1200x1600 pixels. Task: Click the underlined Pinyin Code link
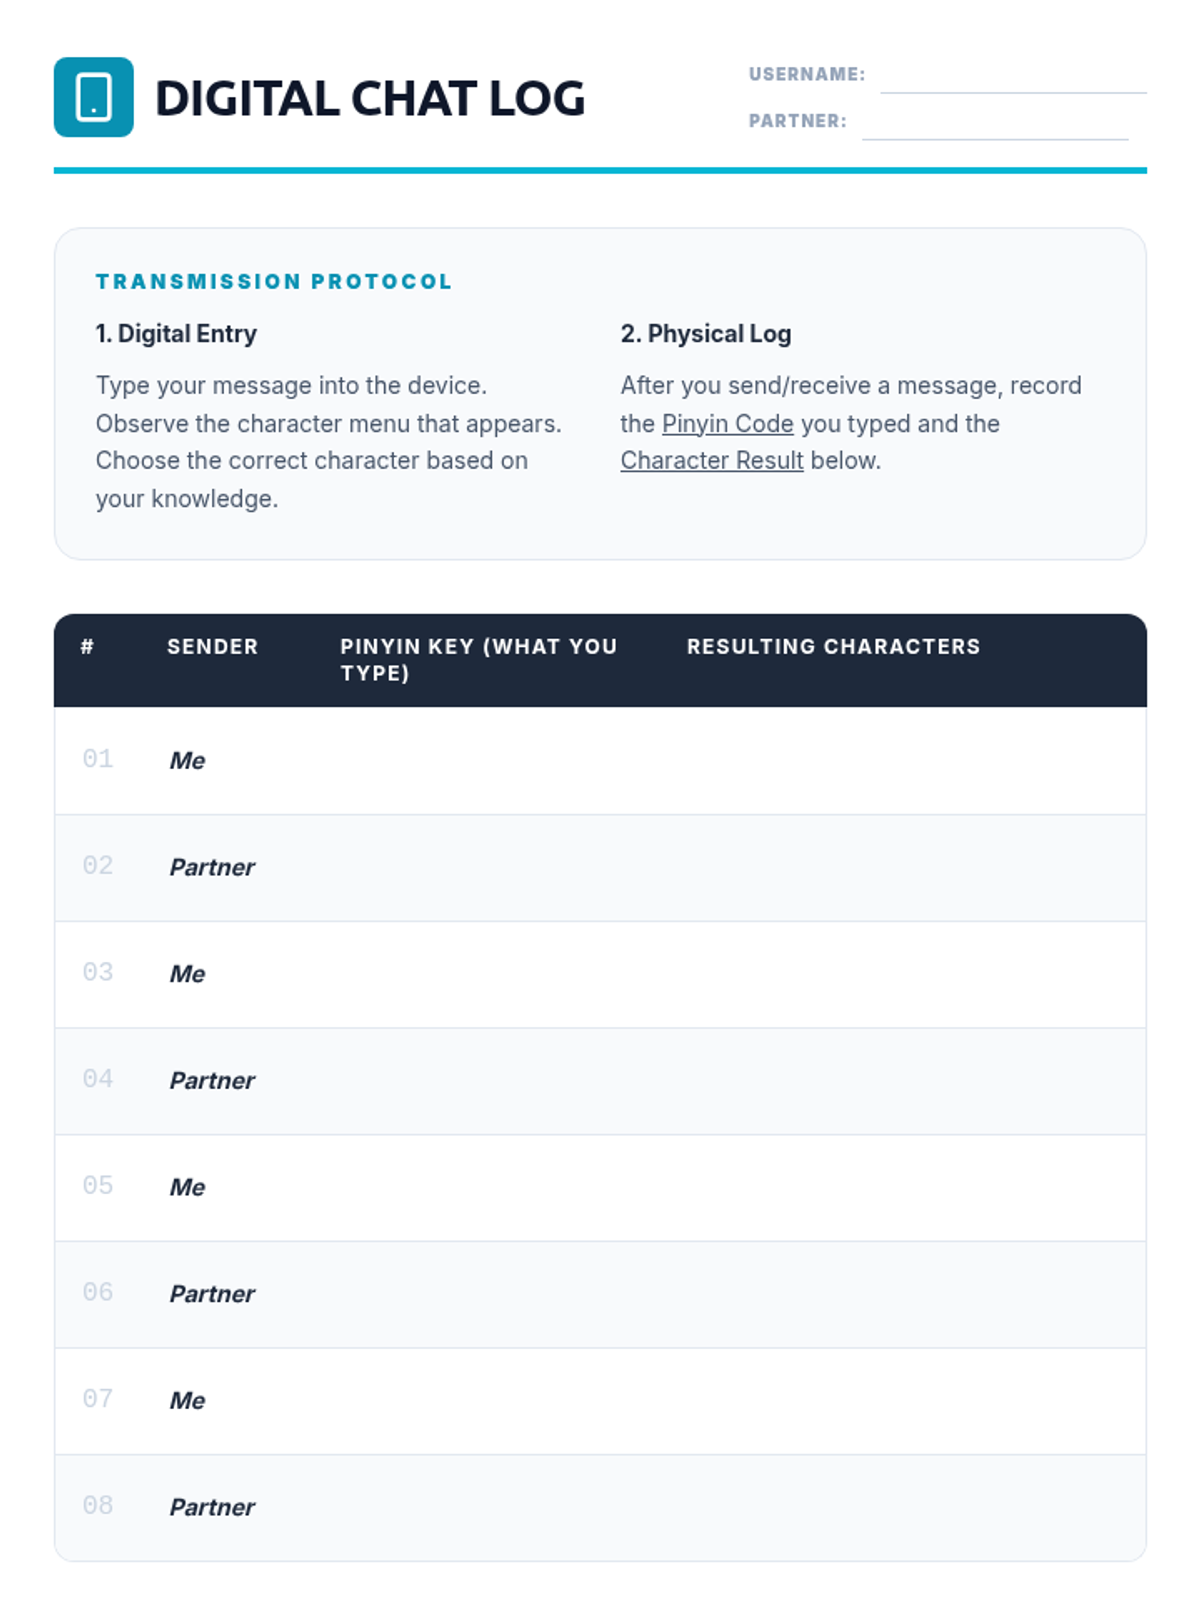tap(727, 424)
